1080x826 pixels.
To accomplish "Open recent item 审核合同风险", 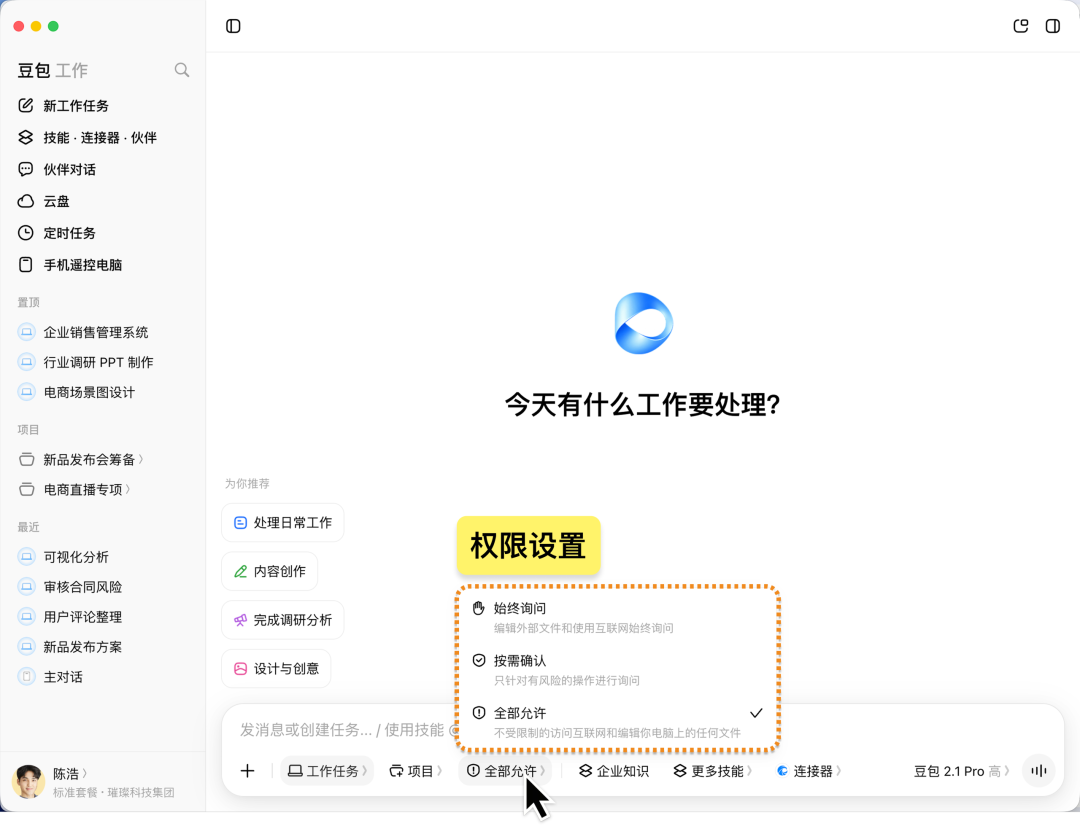I will pyautogui.click(x=103, y=586).
